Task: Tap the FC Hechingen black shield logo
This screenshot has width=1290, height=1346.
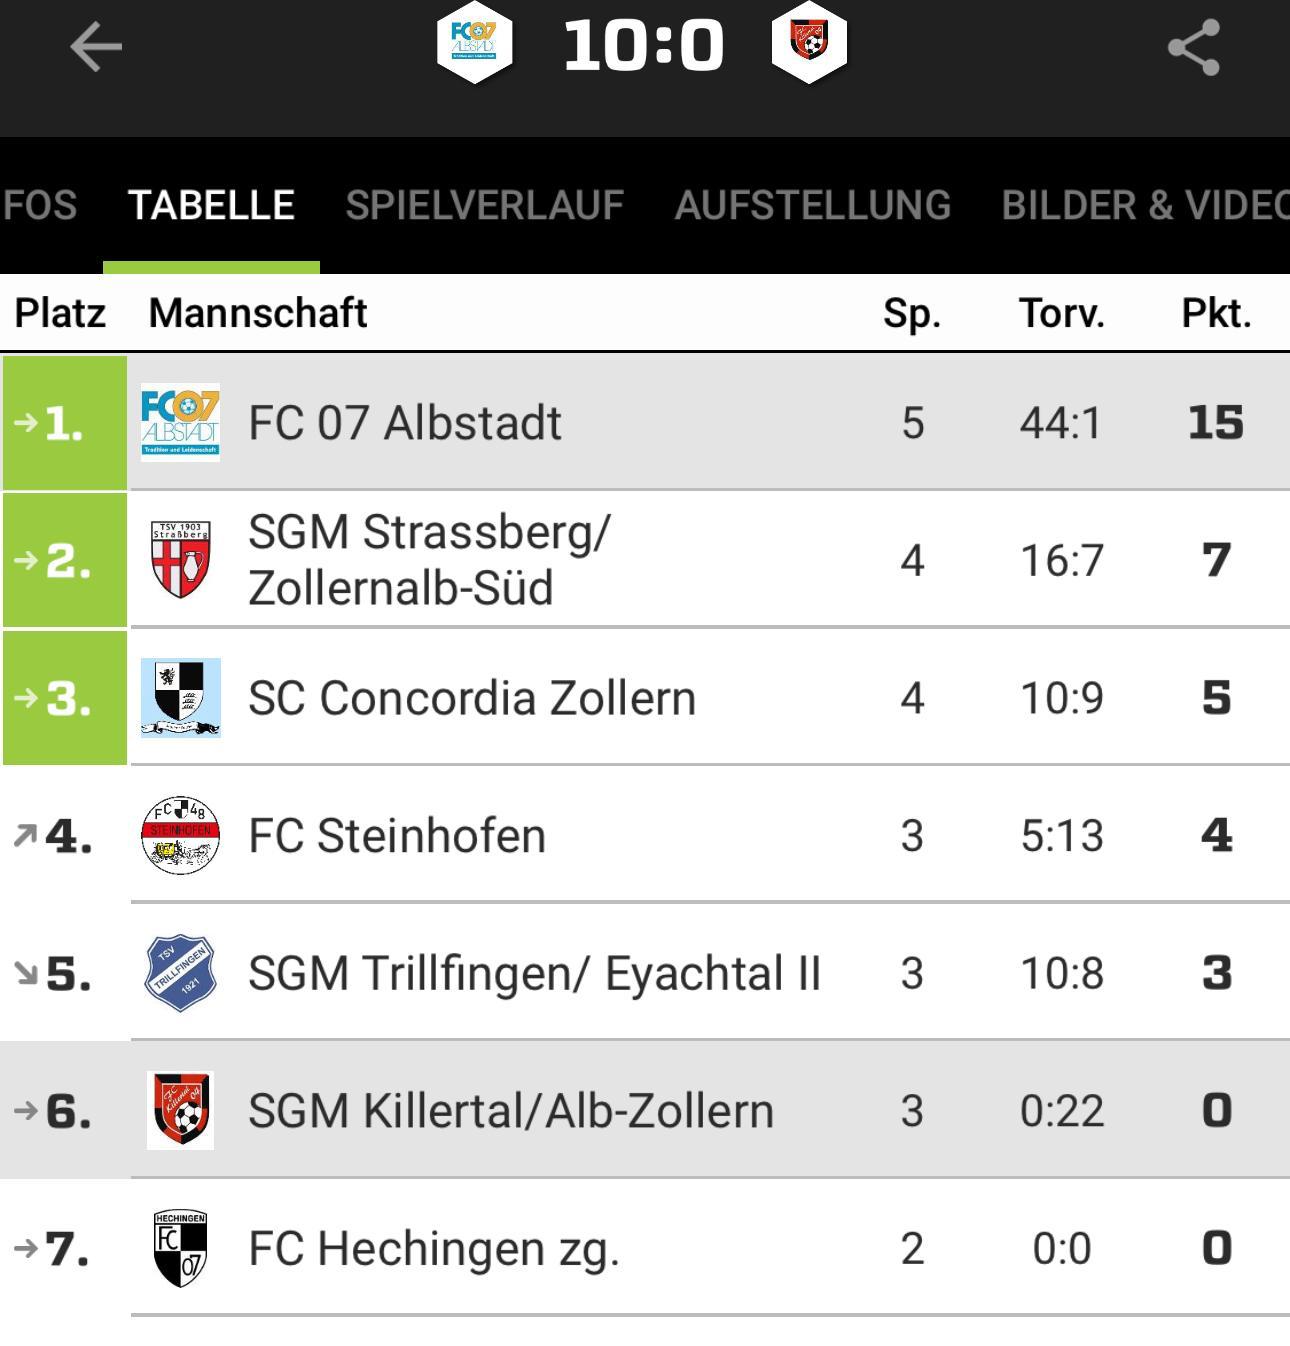Action: (180, 1248)
